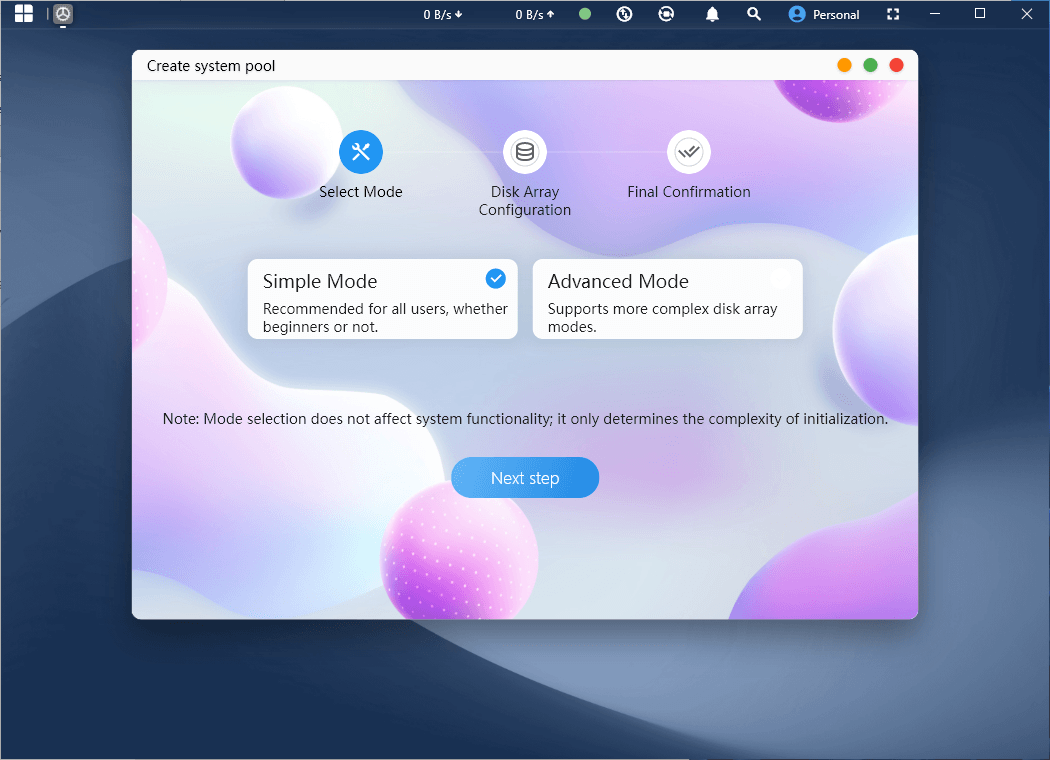Open the sync refresh icon
The width and height of the screenshot is (1050, 760).
pyautogui.click(x=666, y=13)
